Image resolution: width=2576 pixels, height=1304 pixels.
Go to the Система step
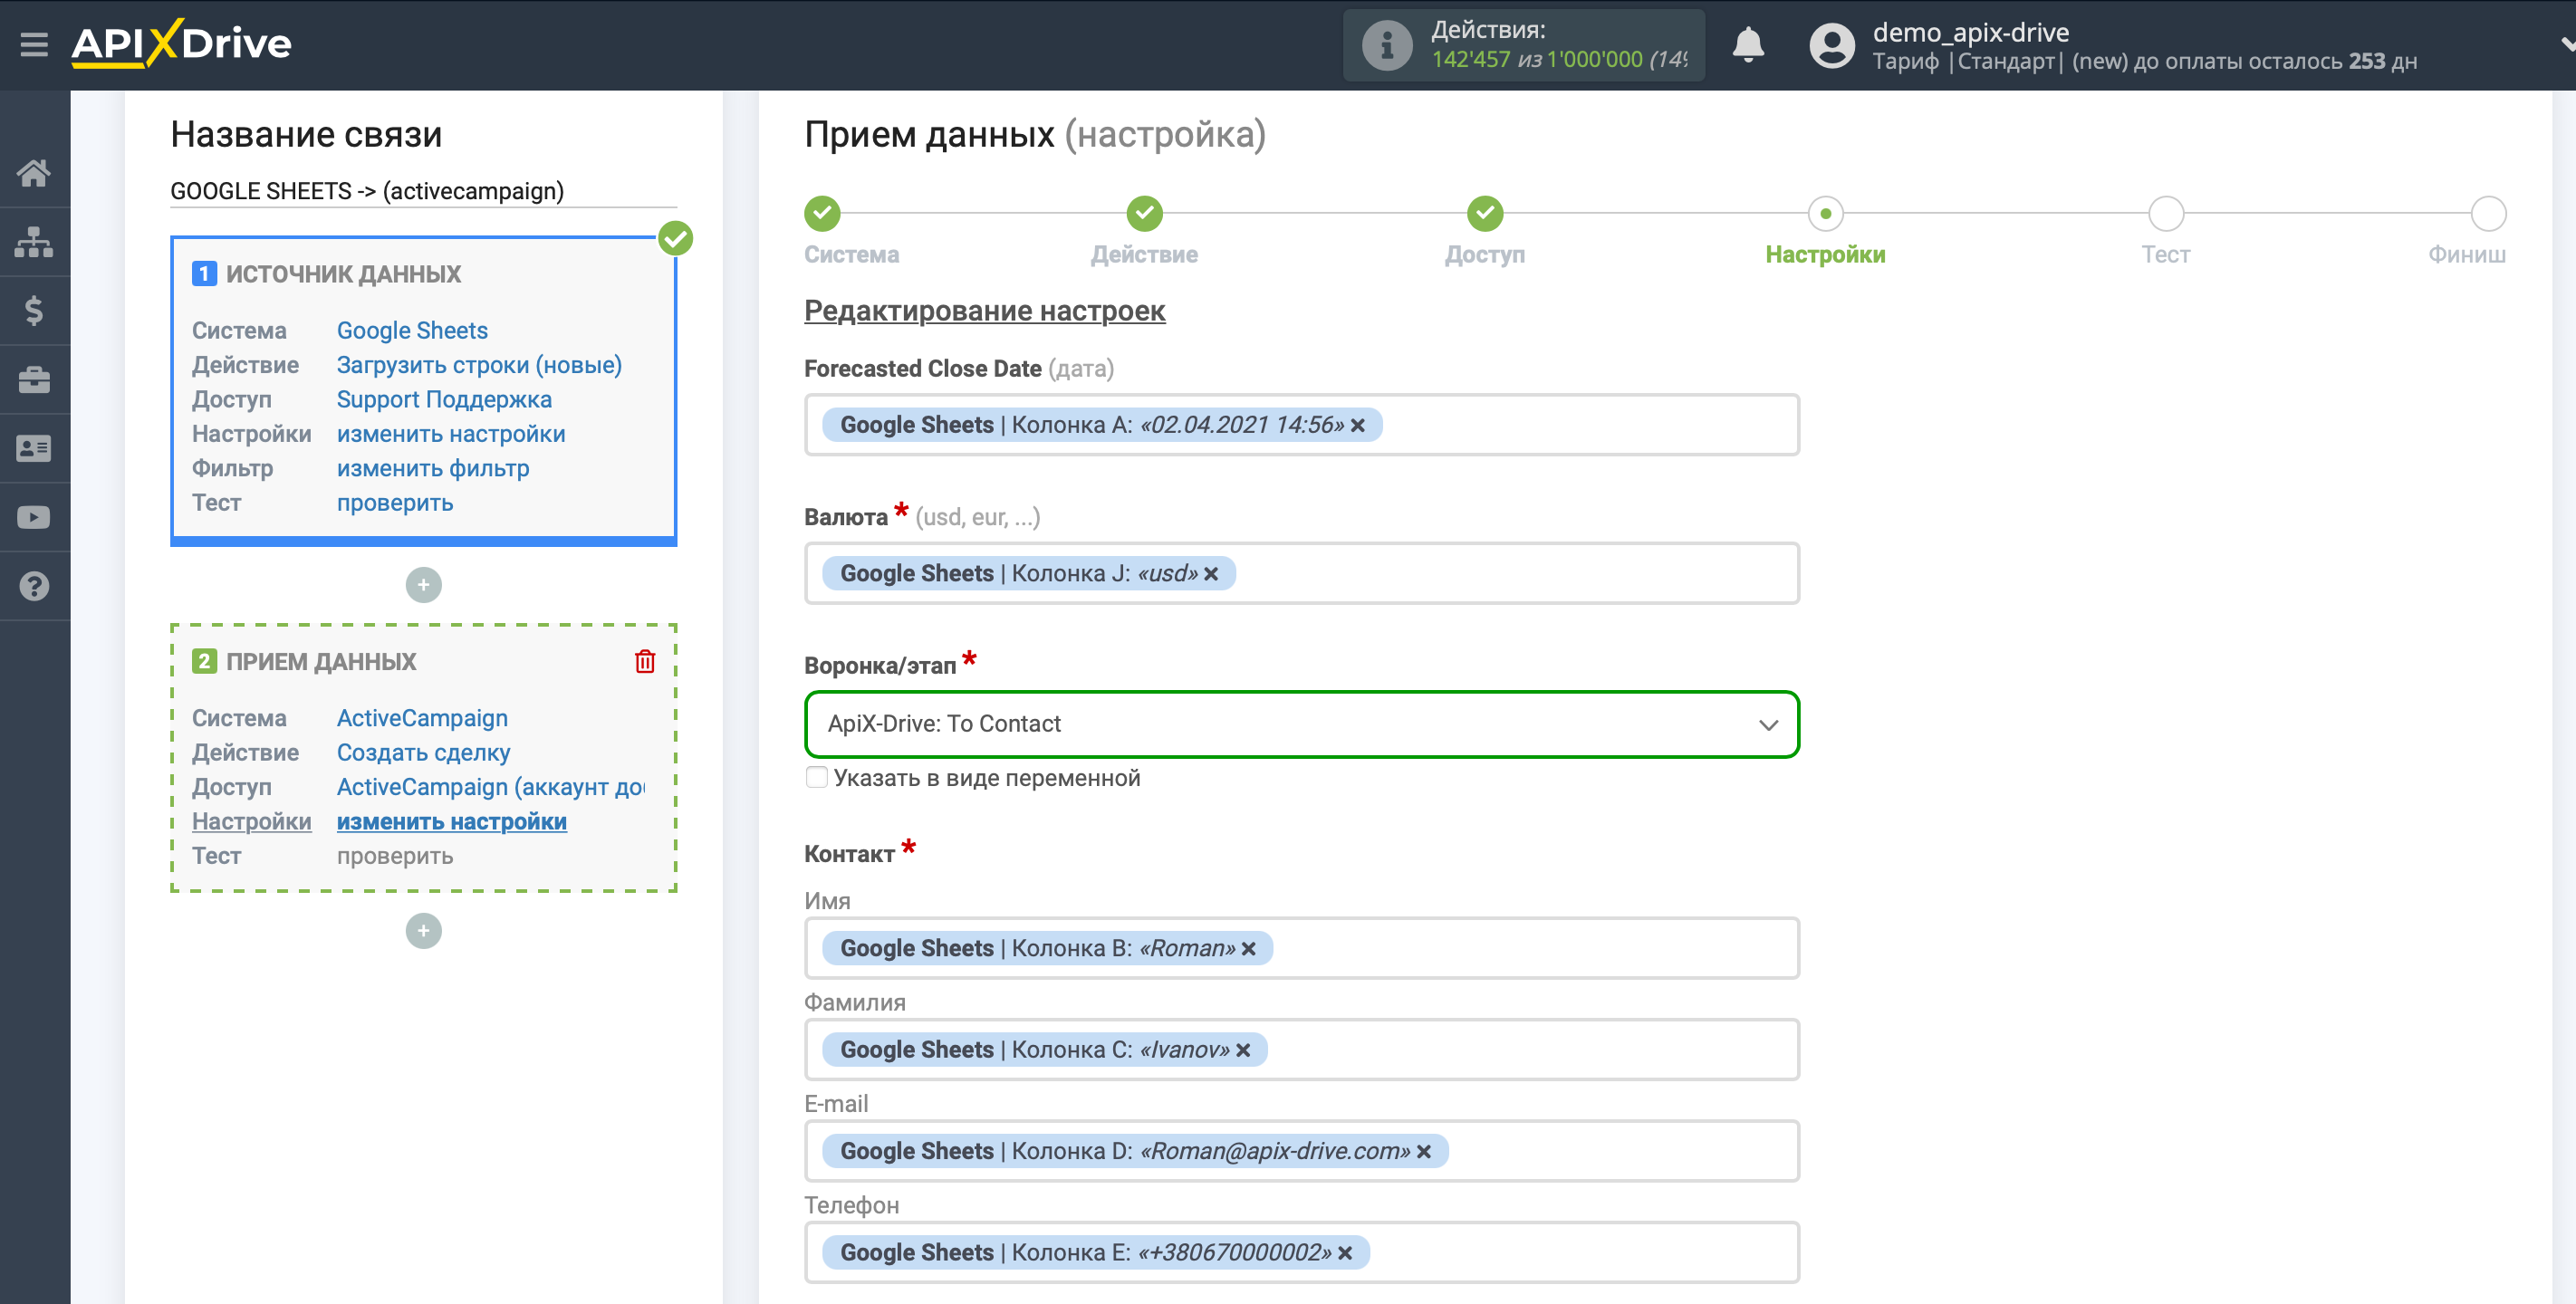click(x=823, y=213)
